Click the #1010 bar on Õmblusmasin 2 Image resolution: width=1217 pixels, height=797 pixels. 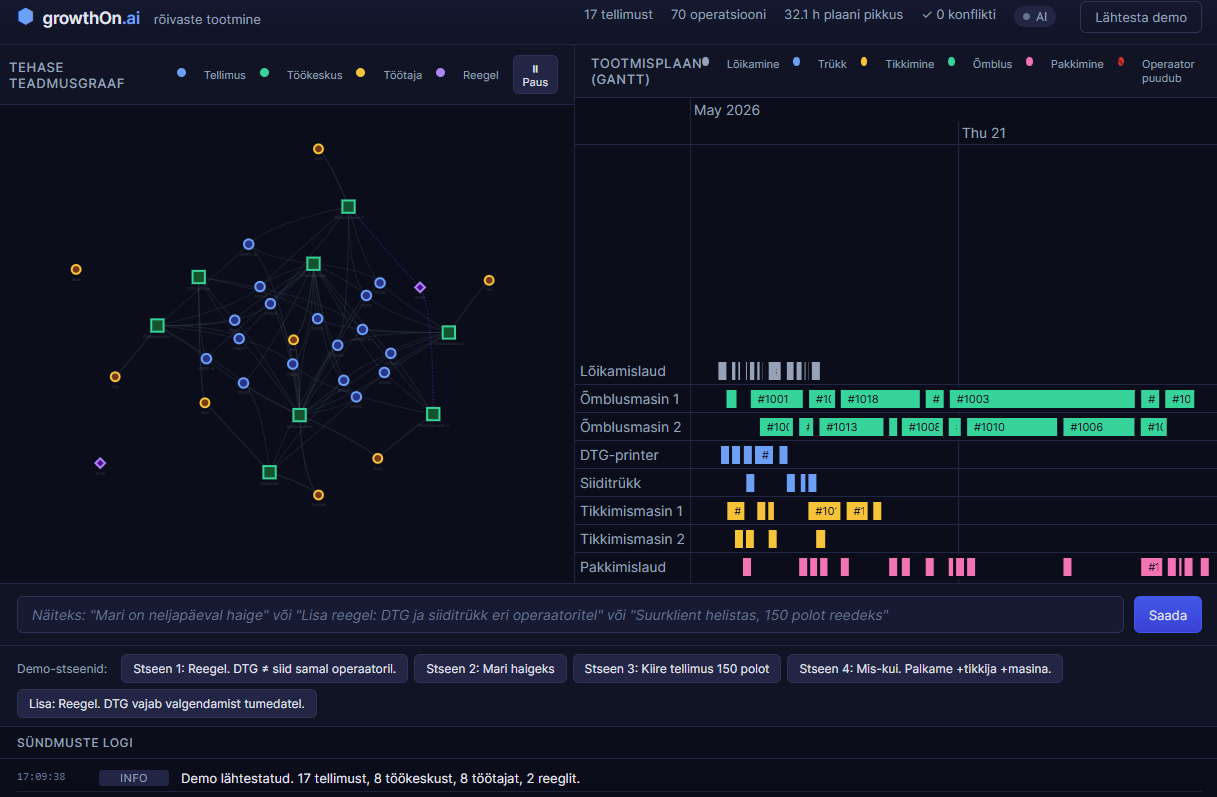(x=1012, y=427)
